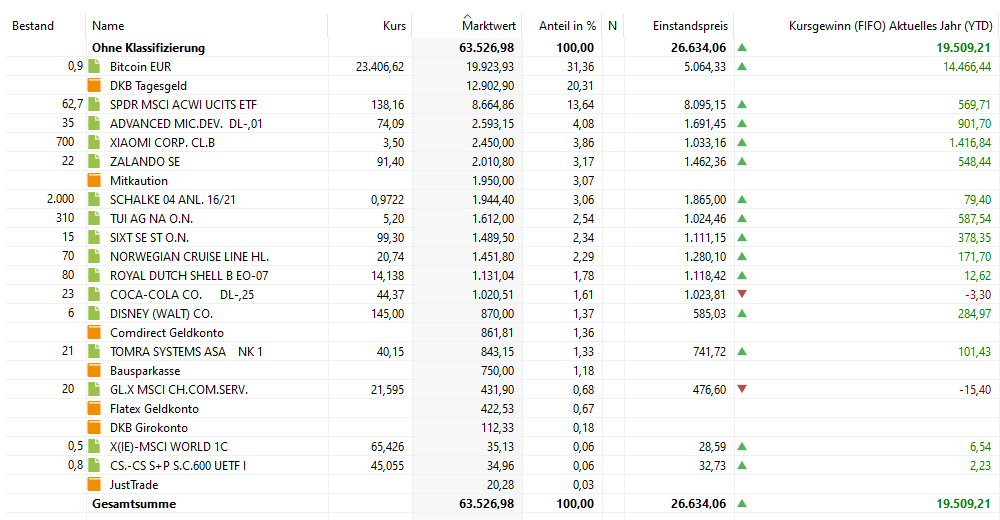The width and height of the screenshot is (1000, 520).
Task: Click red down arrow for GL.X MSCI CH.COM.SERV.
Action: (x=742, y=389)
